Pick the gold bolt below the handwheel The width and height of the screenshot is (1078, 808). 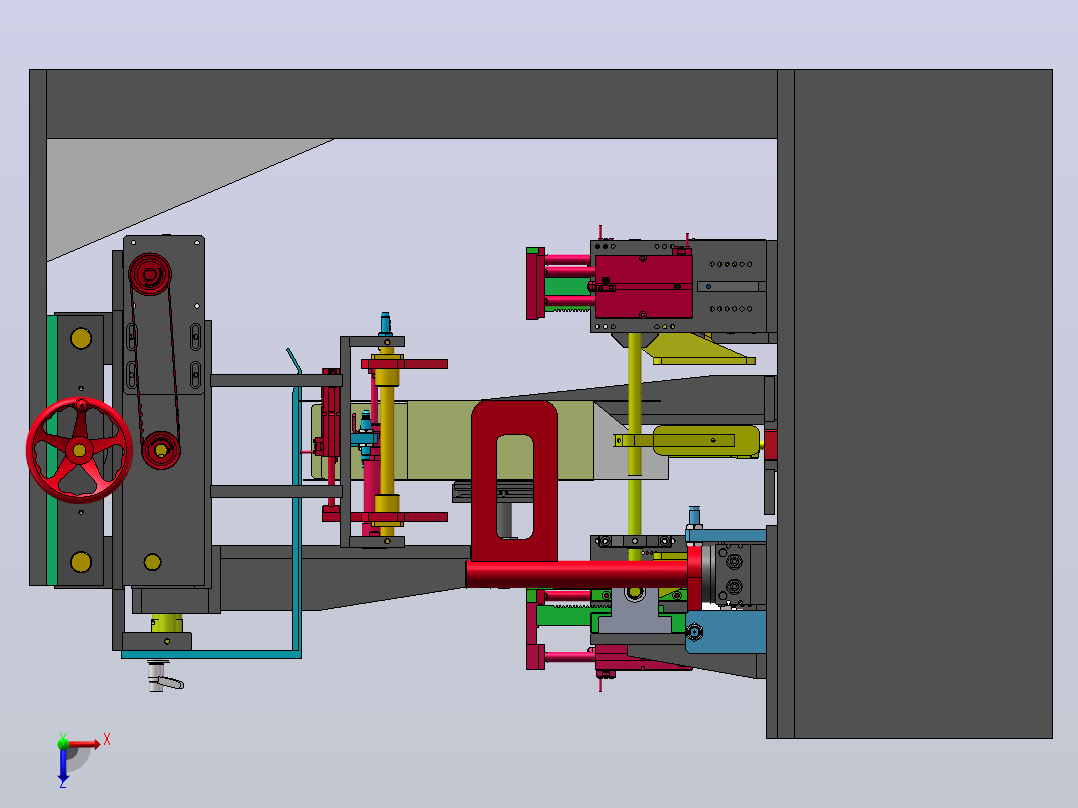click(81, 562)
